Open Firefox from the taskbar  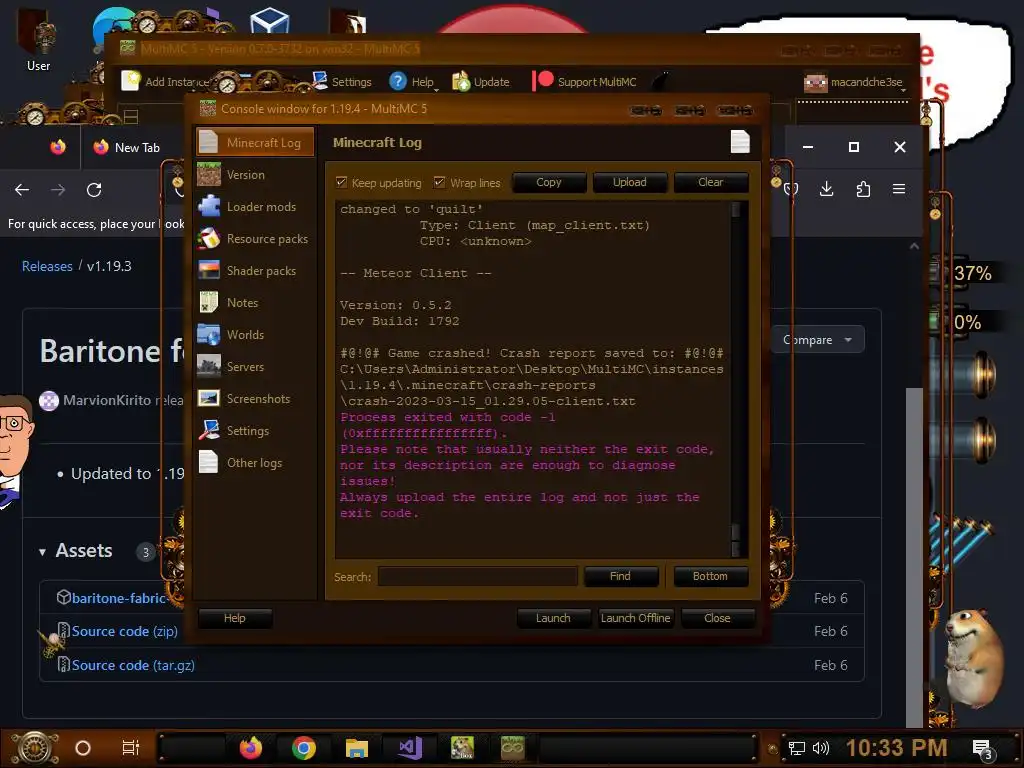250,748
